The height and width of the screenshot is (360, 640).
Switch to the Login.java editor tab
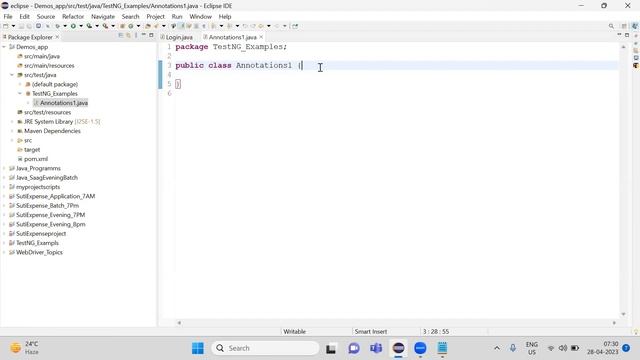point(176,37)
